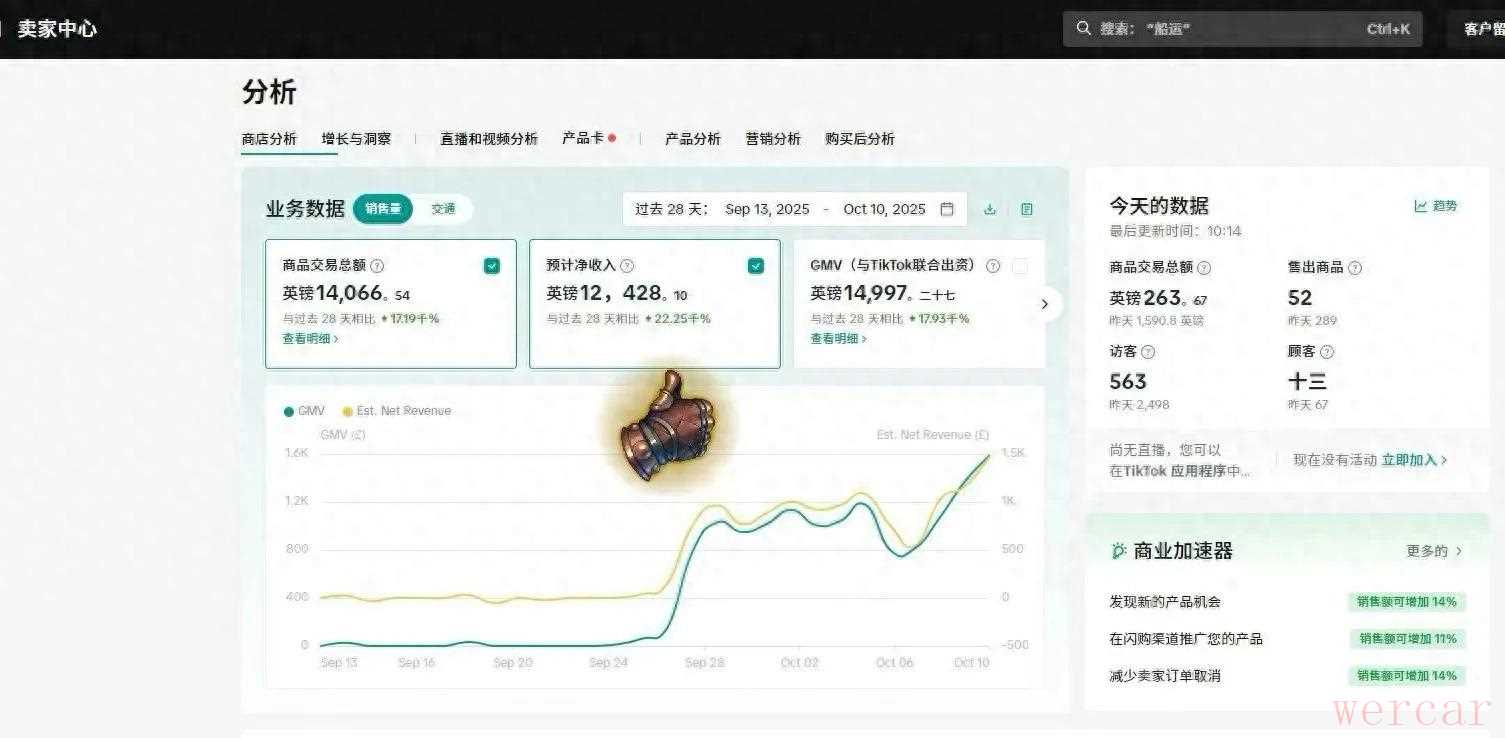Click the report document icon beside download
The image size is (1505, 738).
coord(1027,209)
